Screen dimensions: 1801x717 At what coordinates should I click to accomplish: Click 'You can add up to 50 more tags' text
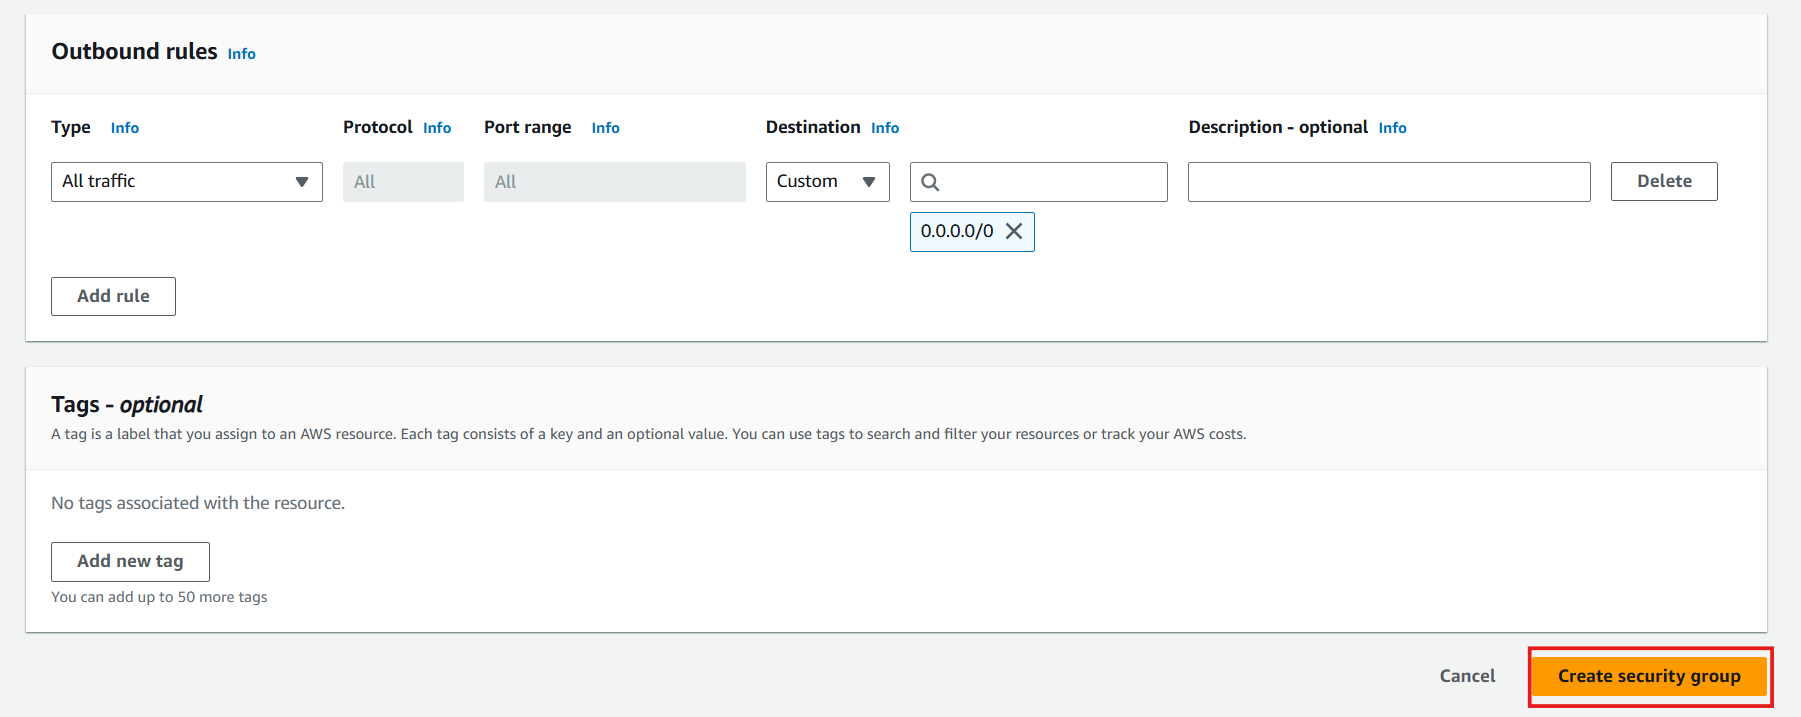pyautogui.click(x=159, y=597)
